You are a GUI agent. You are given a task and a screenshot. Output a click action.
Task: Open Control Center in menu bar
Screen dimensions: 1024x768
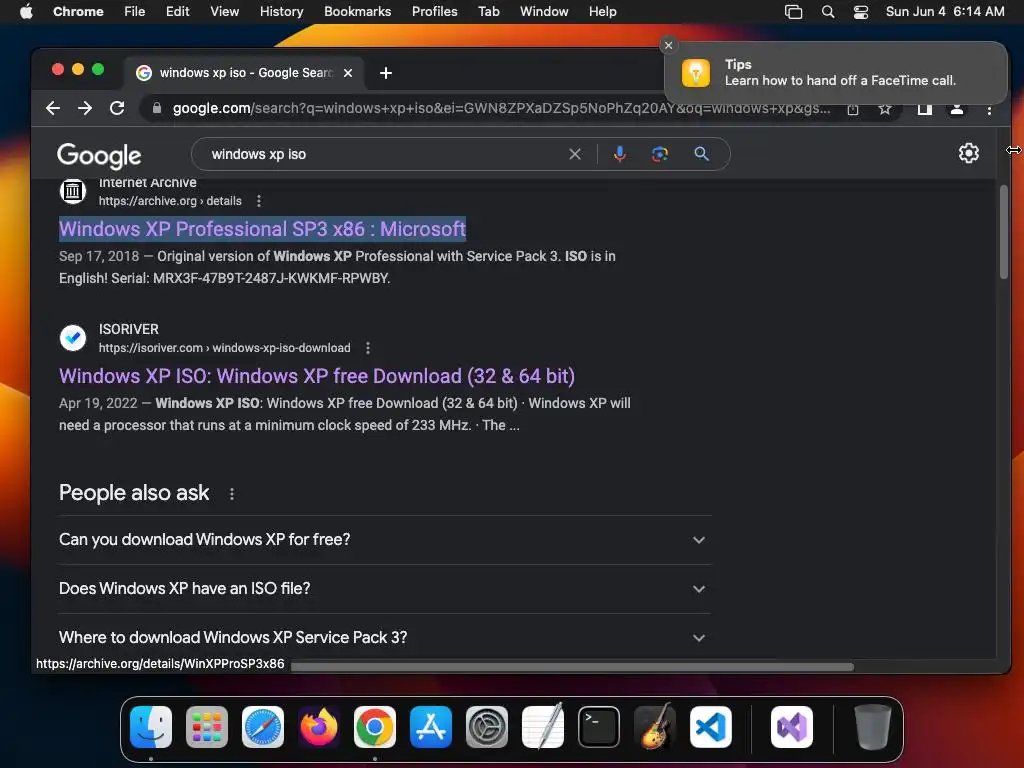tap(861, 12)
